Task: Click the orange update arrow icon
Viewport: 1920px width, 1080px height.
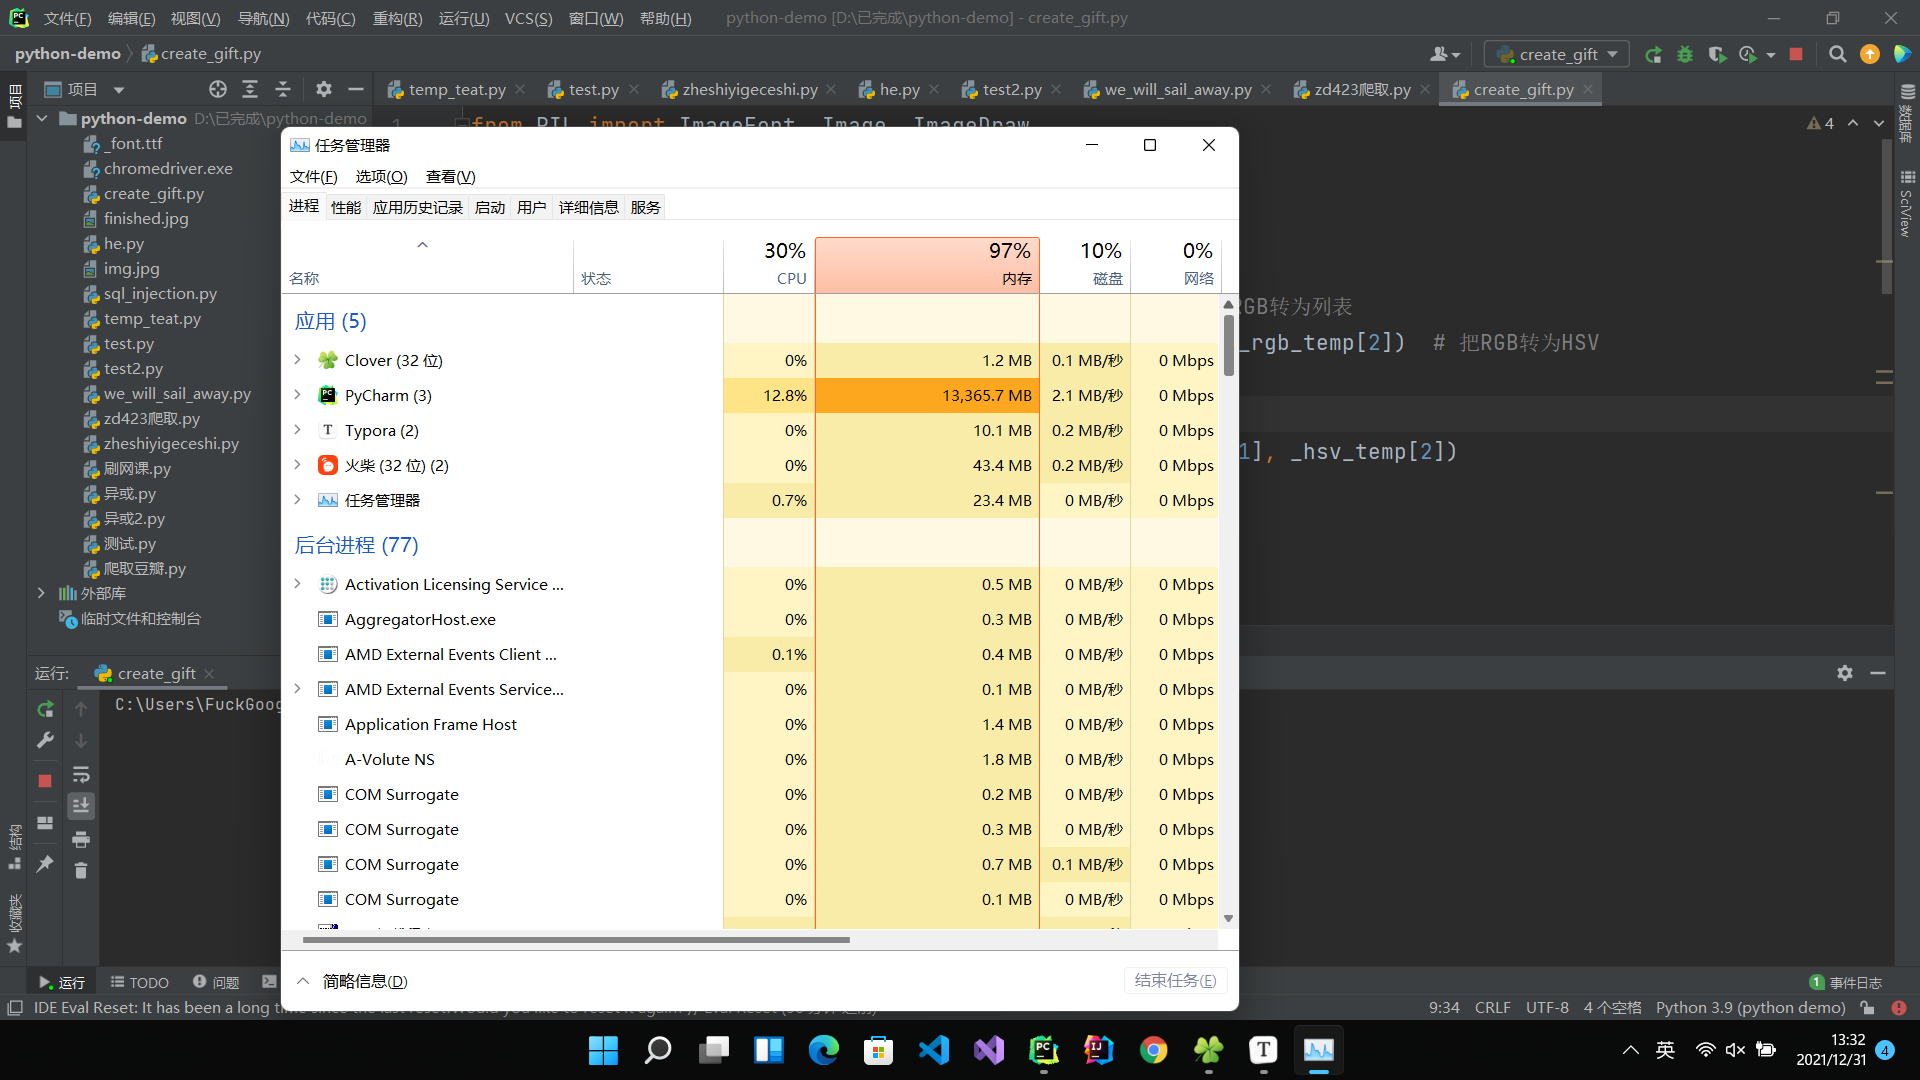Action: (x=1869, y=55)
